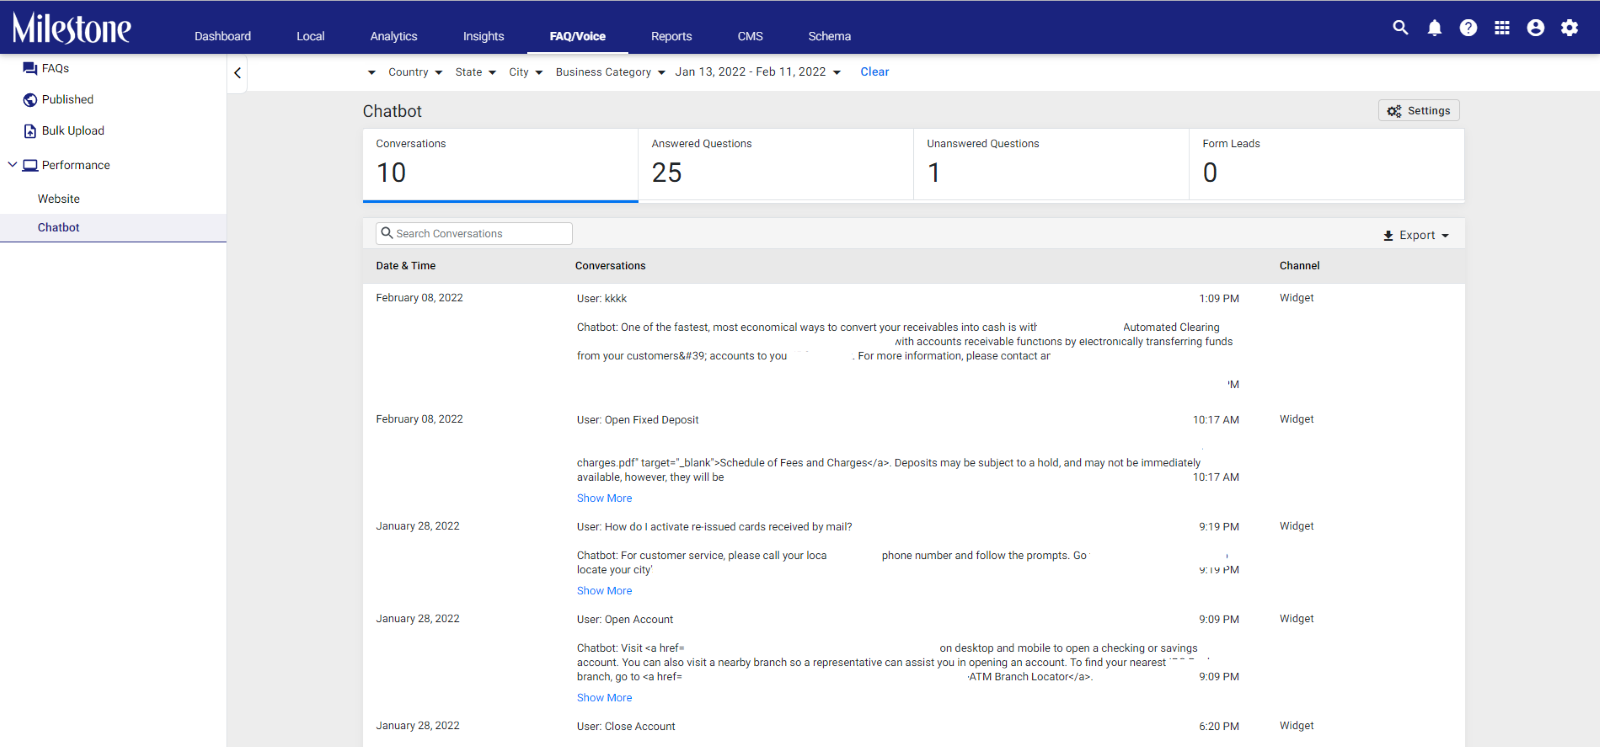Open chatbot Settings button
The height and width of the screenshot is (747, 1600).
point(1419,111)
